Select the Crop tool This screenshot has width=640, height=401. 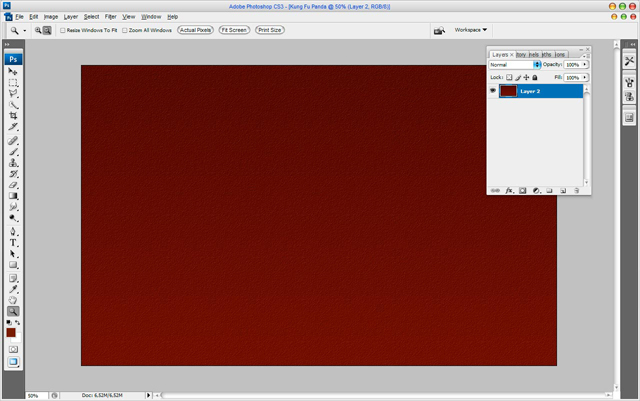click(13, 116)
